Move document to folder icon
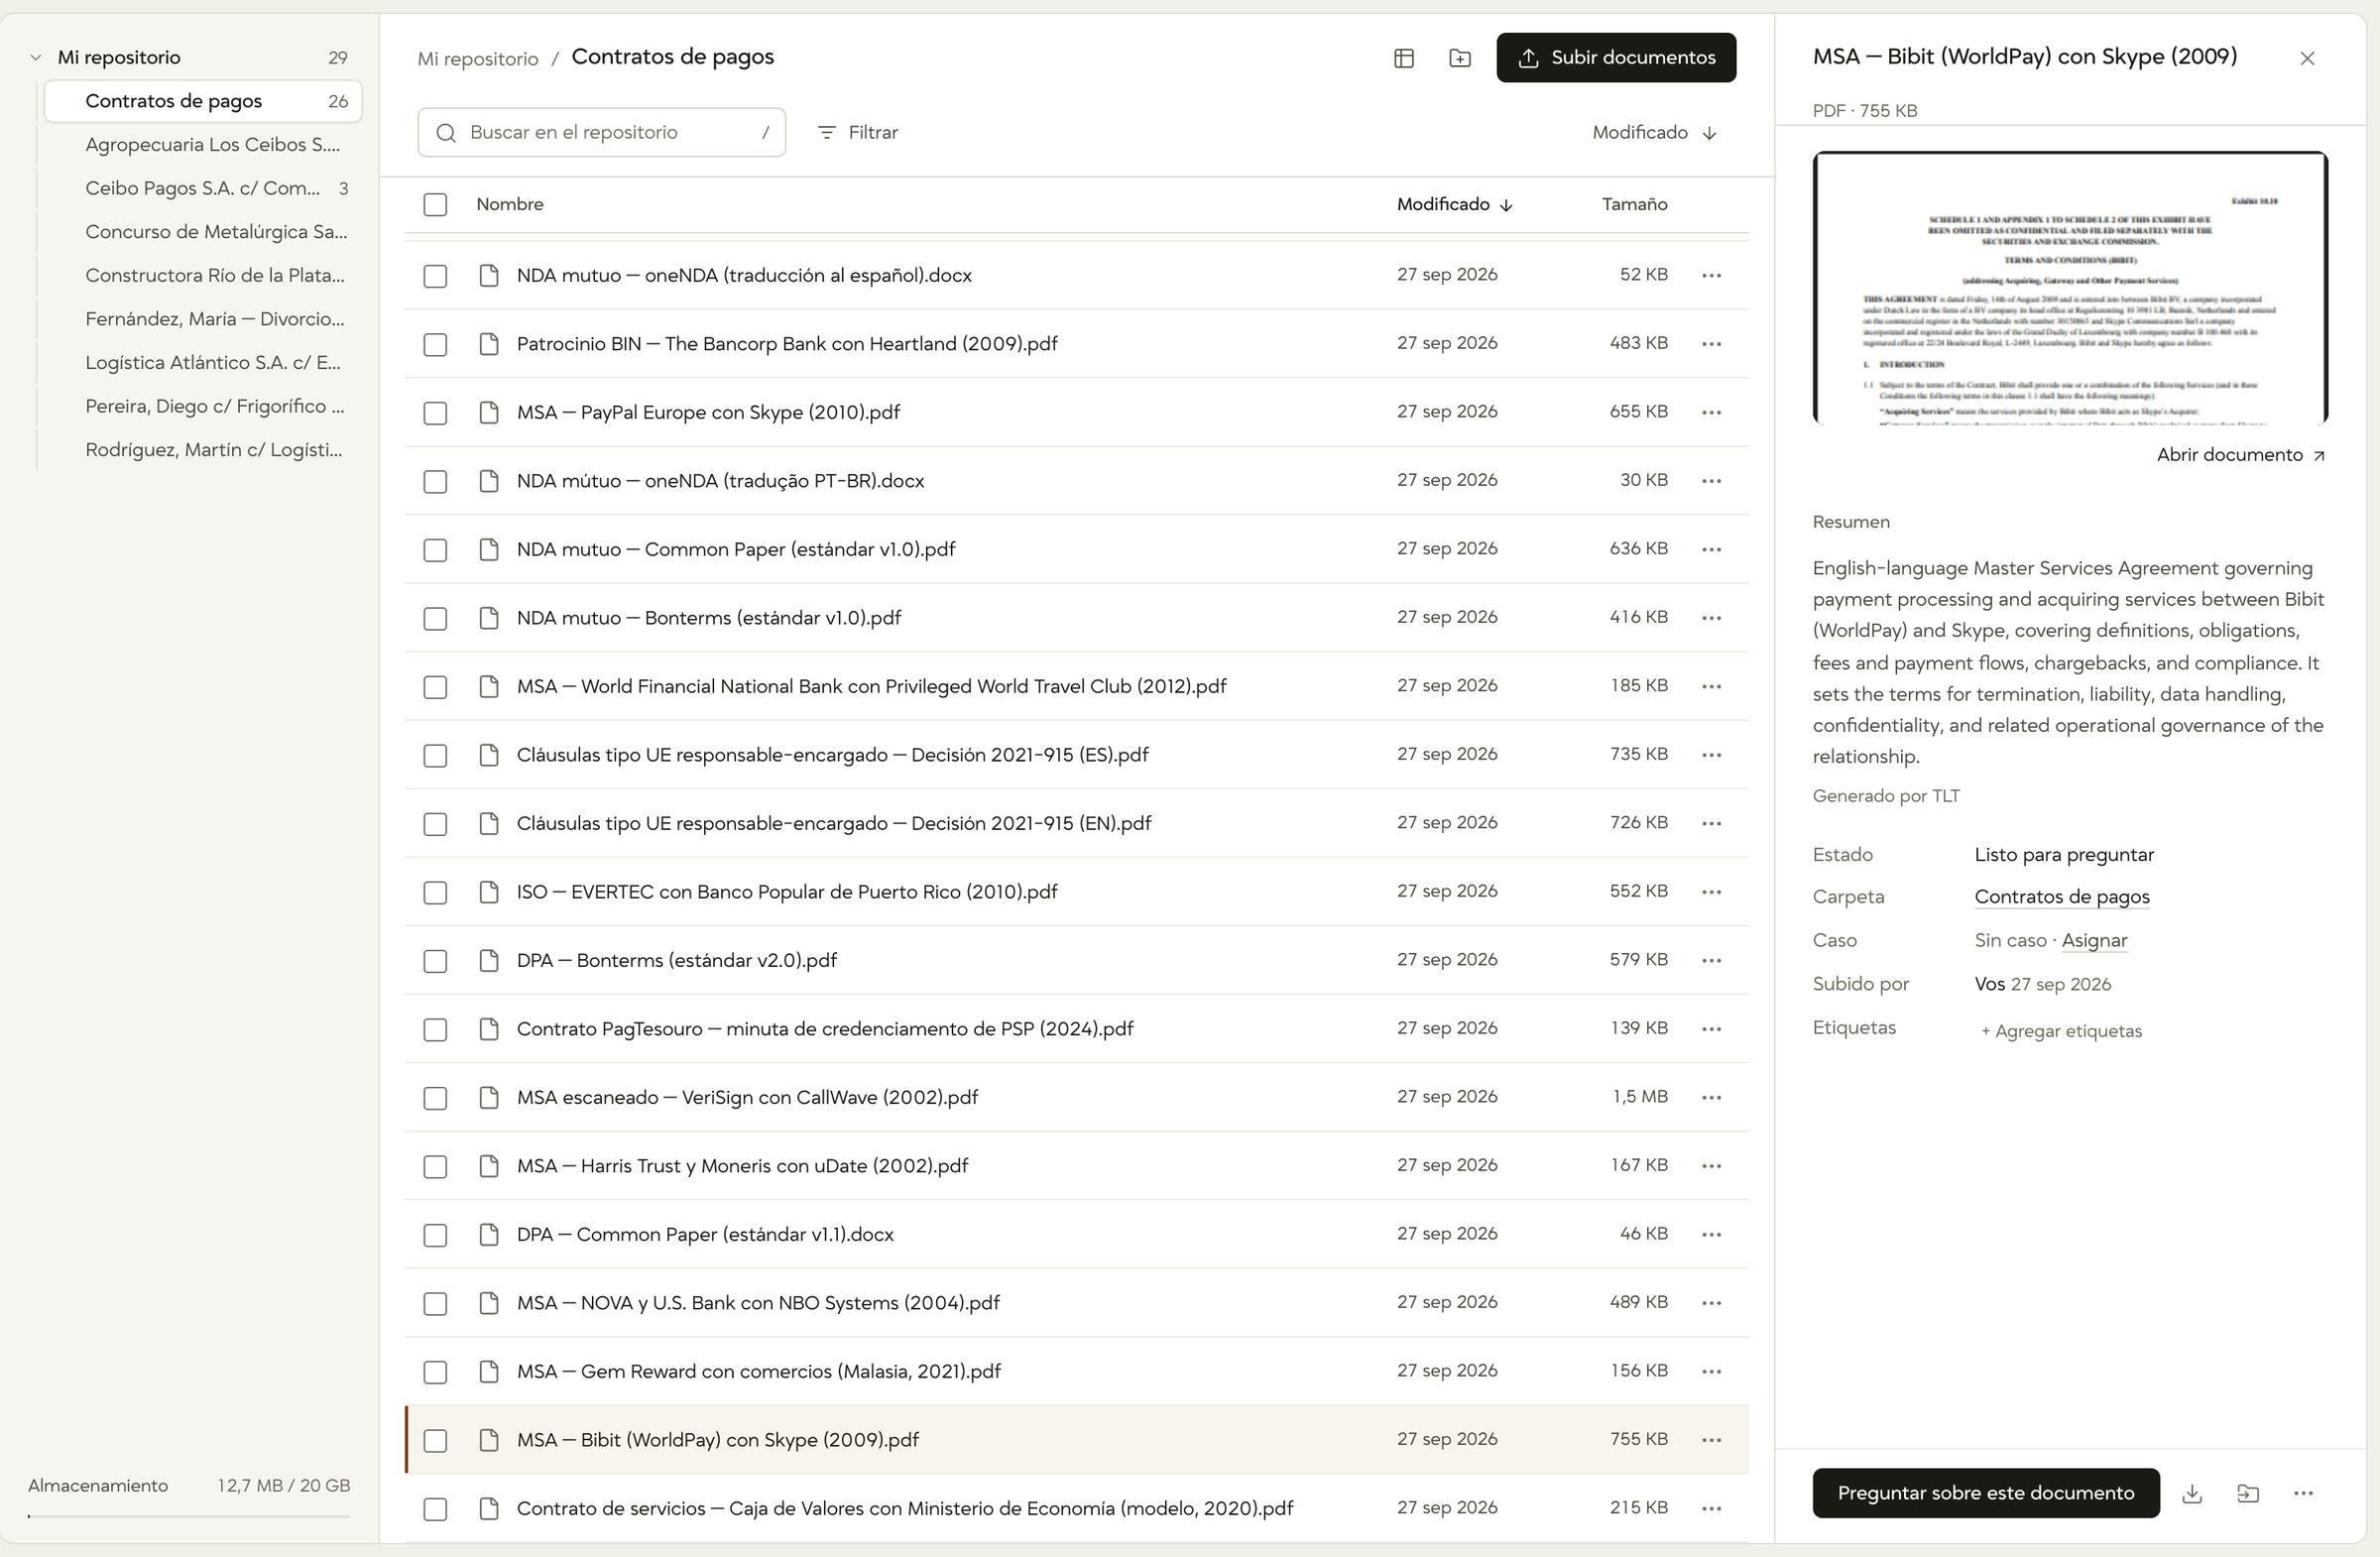2380x1557 pixels. click(x=2248, y=1493)
